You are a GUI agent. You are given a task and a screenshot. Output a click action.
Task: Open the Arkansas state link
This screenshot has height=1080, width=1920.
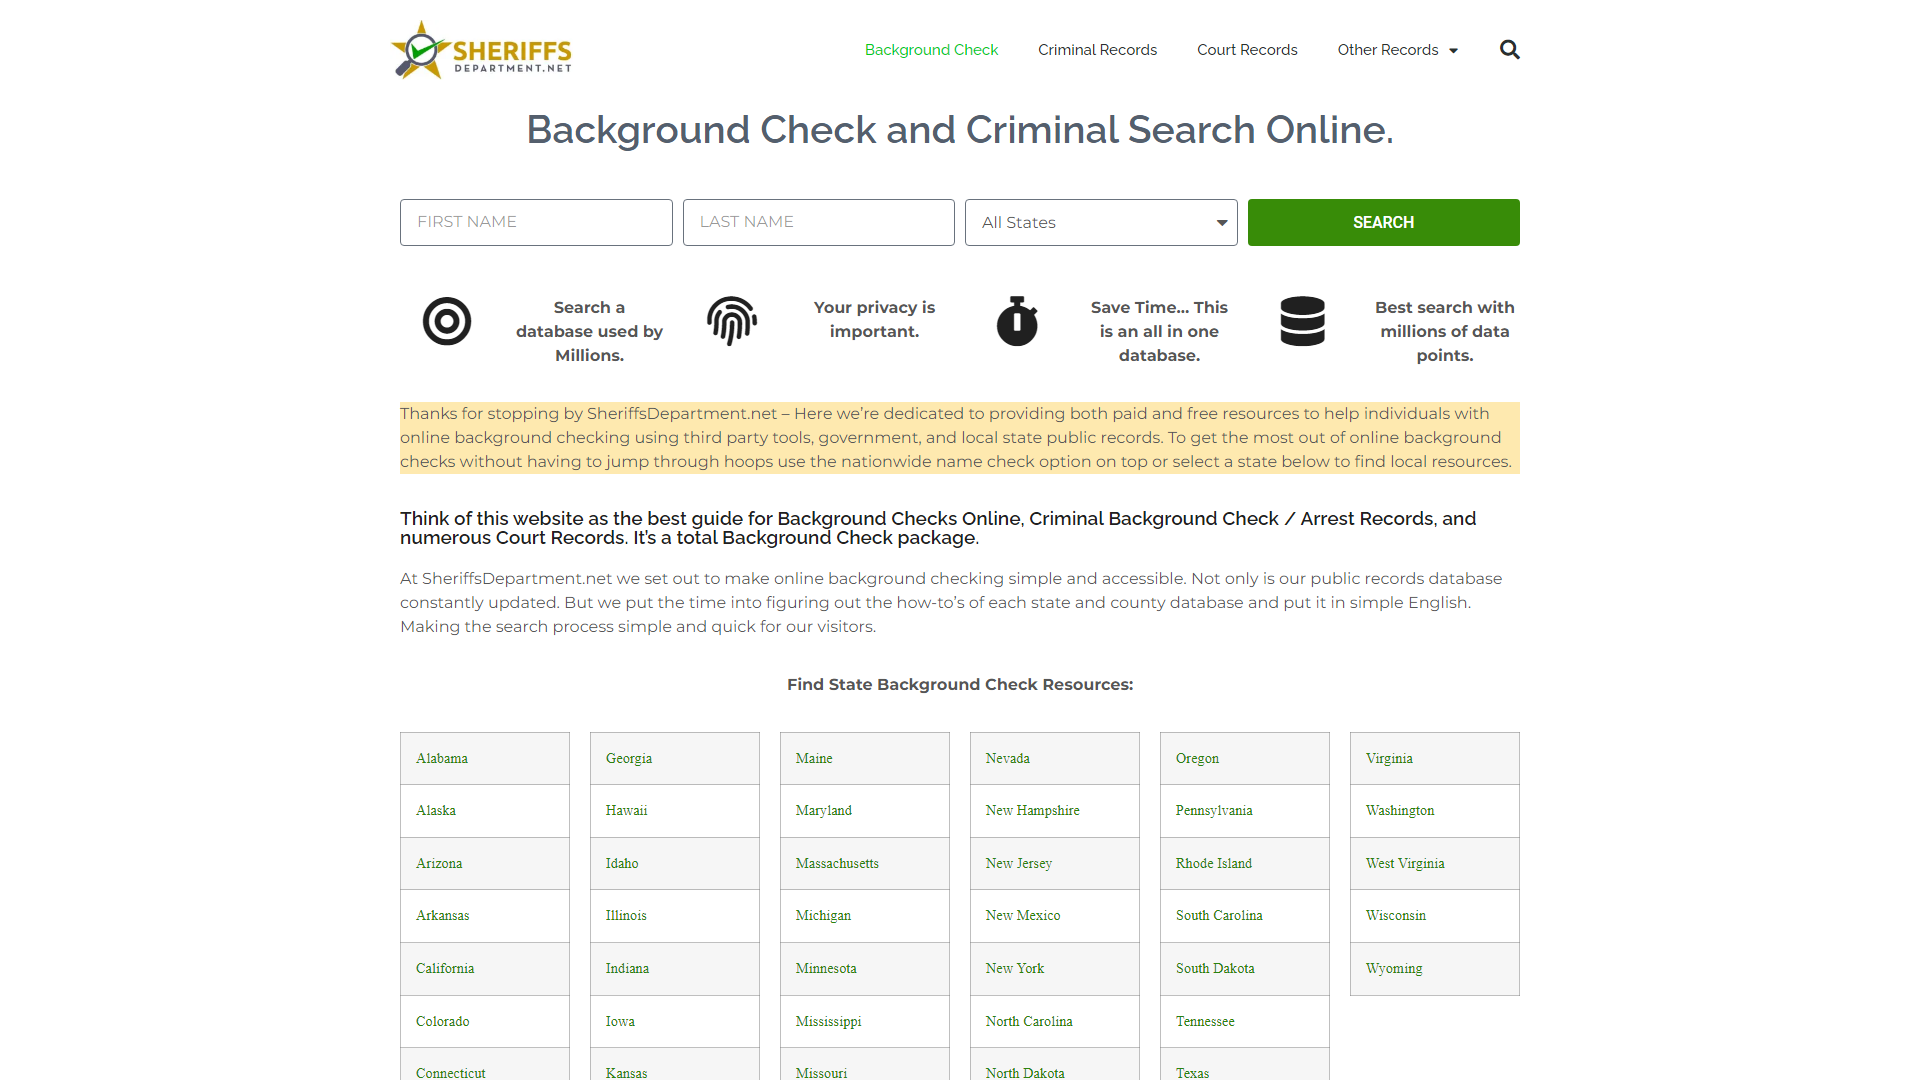point(442,916)
